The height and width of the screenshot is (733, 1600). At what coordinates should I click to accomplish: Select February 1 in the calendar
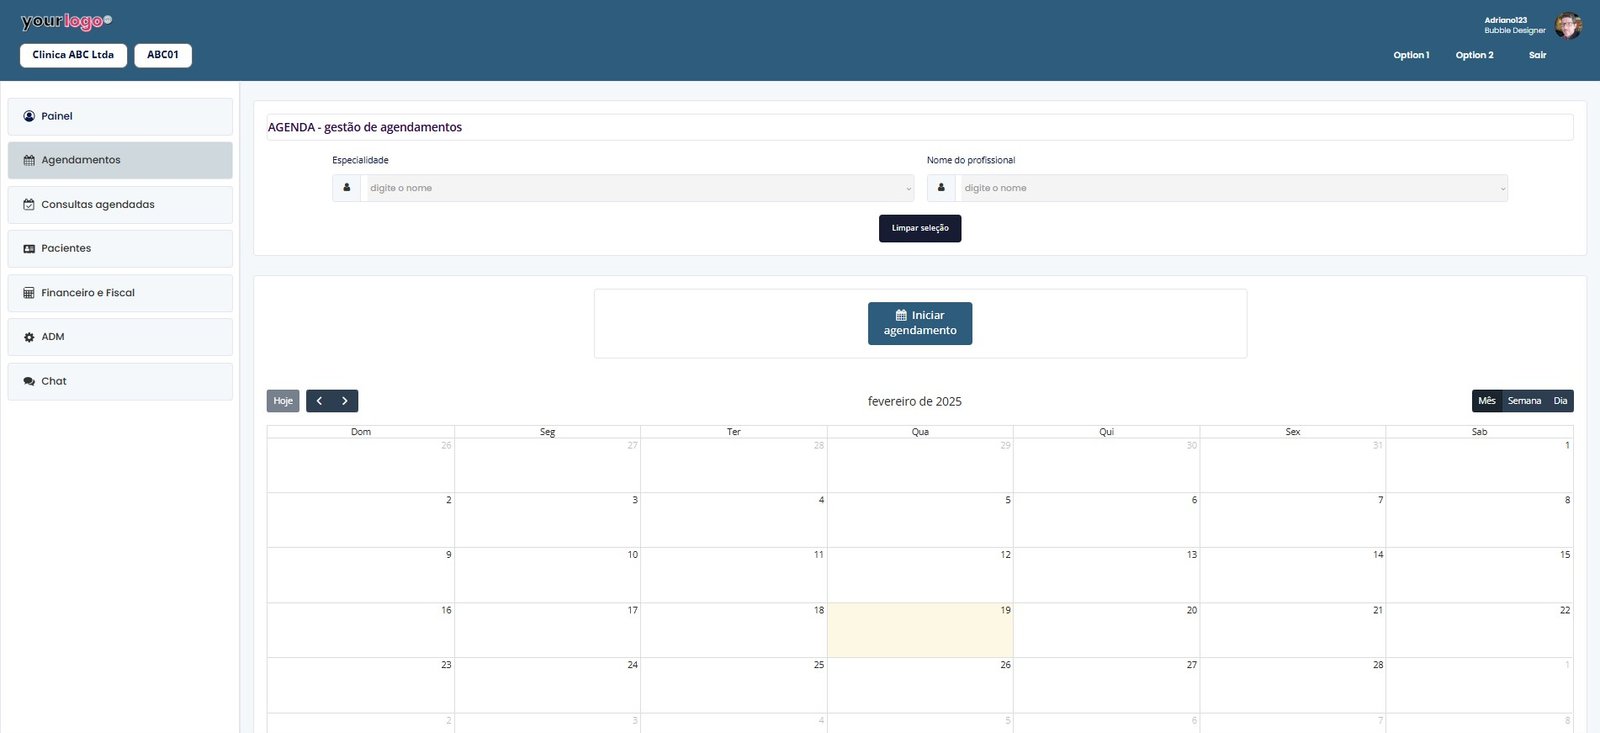coord(1479,465)
